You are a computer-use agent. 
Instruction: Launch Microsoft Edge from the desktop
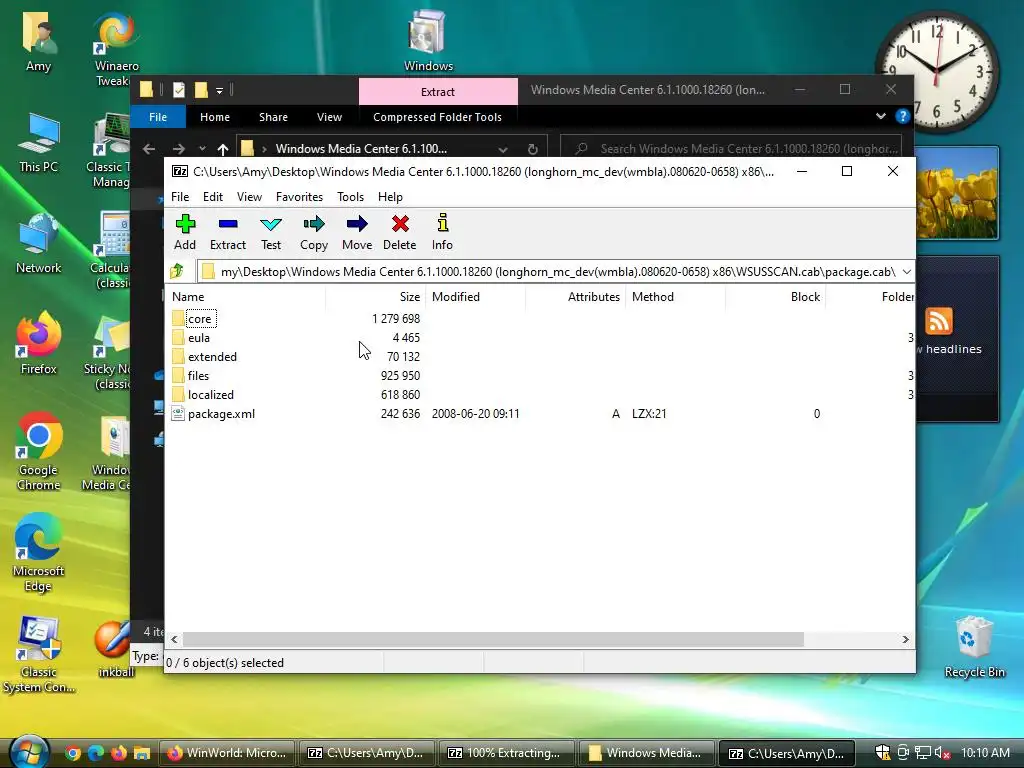39,552
